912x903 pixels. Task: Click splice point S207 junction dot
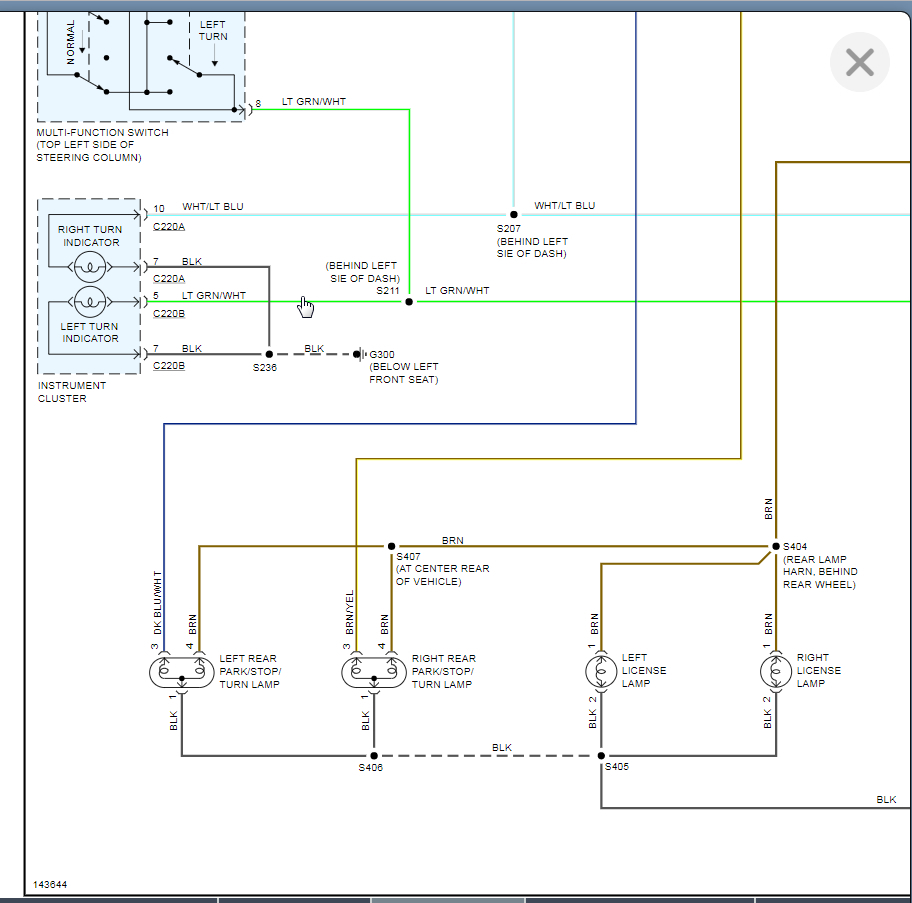[513, 214]
